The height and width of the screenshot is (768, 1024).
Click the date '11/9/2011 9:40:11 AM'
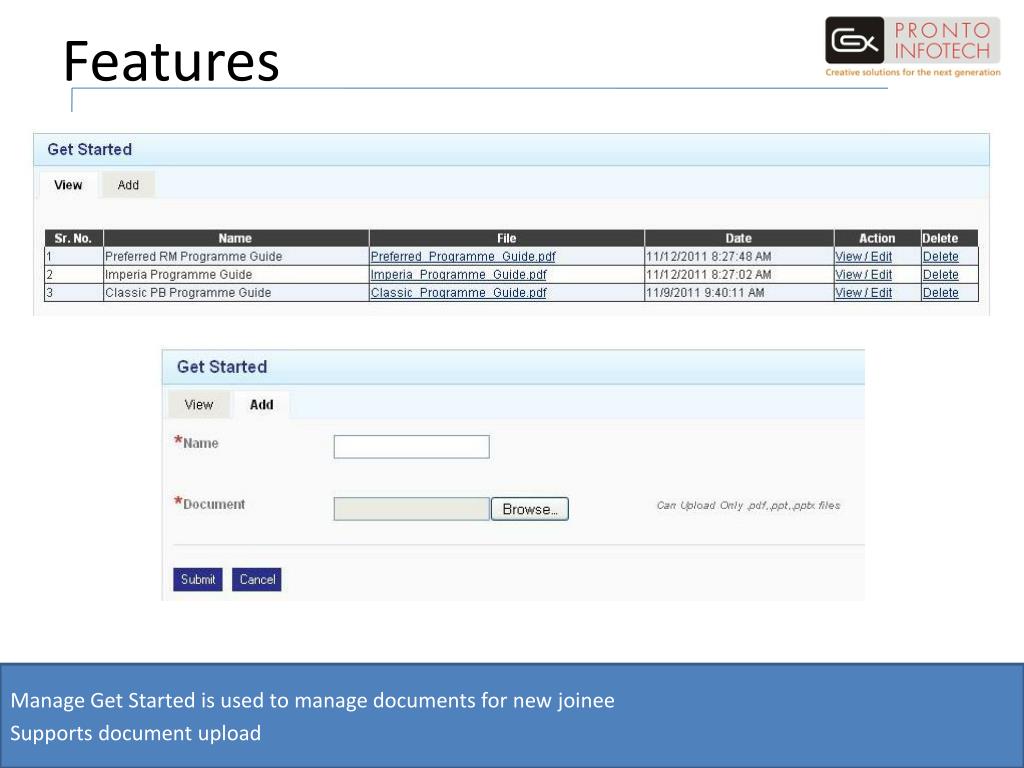pyautogui.click(x=705, y=293)
